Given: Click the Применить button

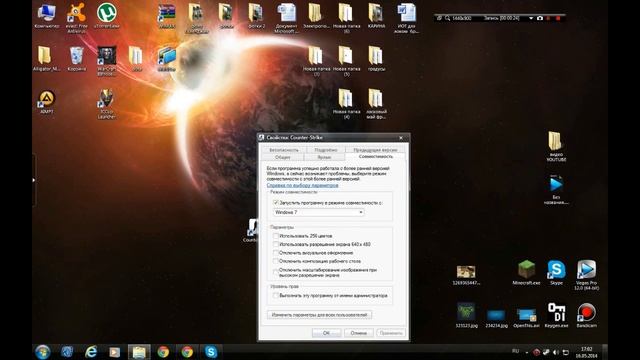Looking at the screenshot, I should click(x=391, y=333).
